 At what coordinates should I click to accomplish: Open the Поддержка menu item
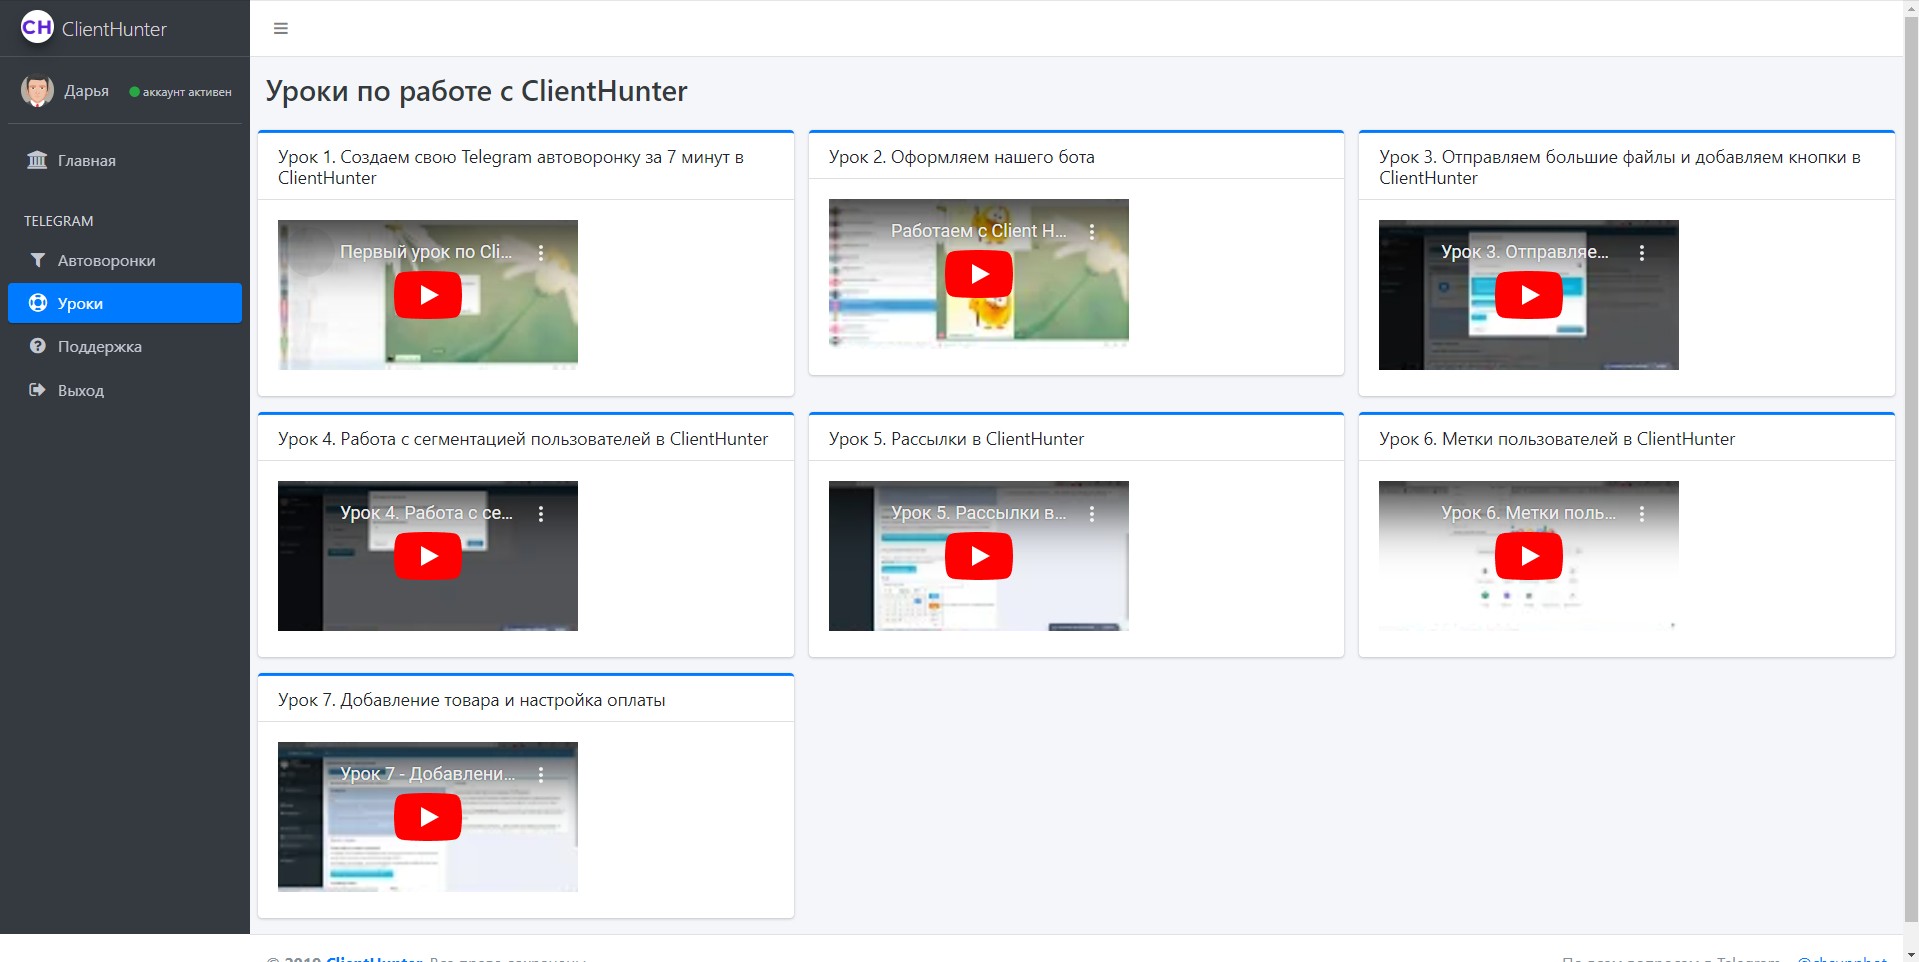point(125,346)
